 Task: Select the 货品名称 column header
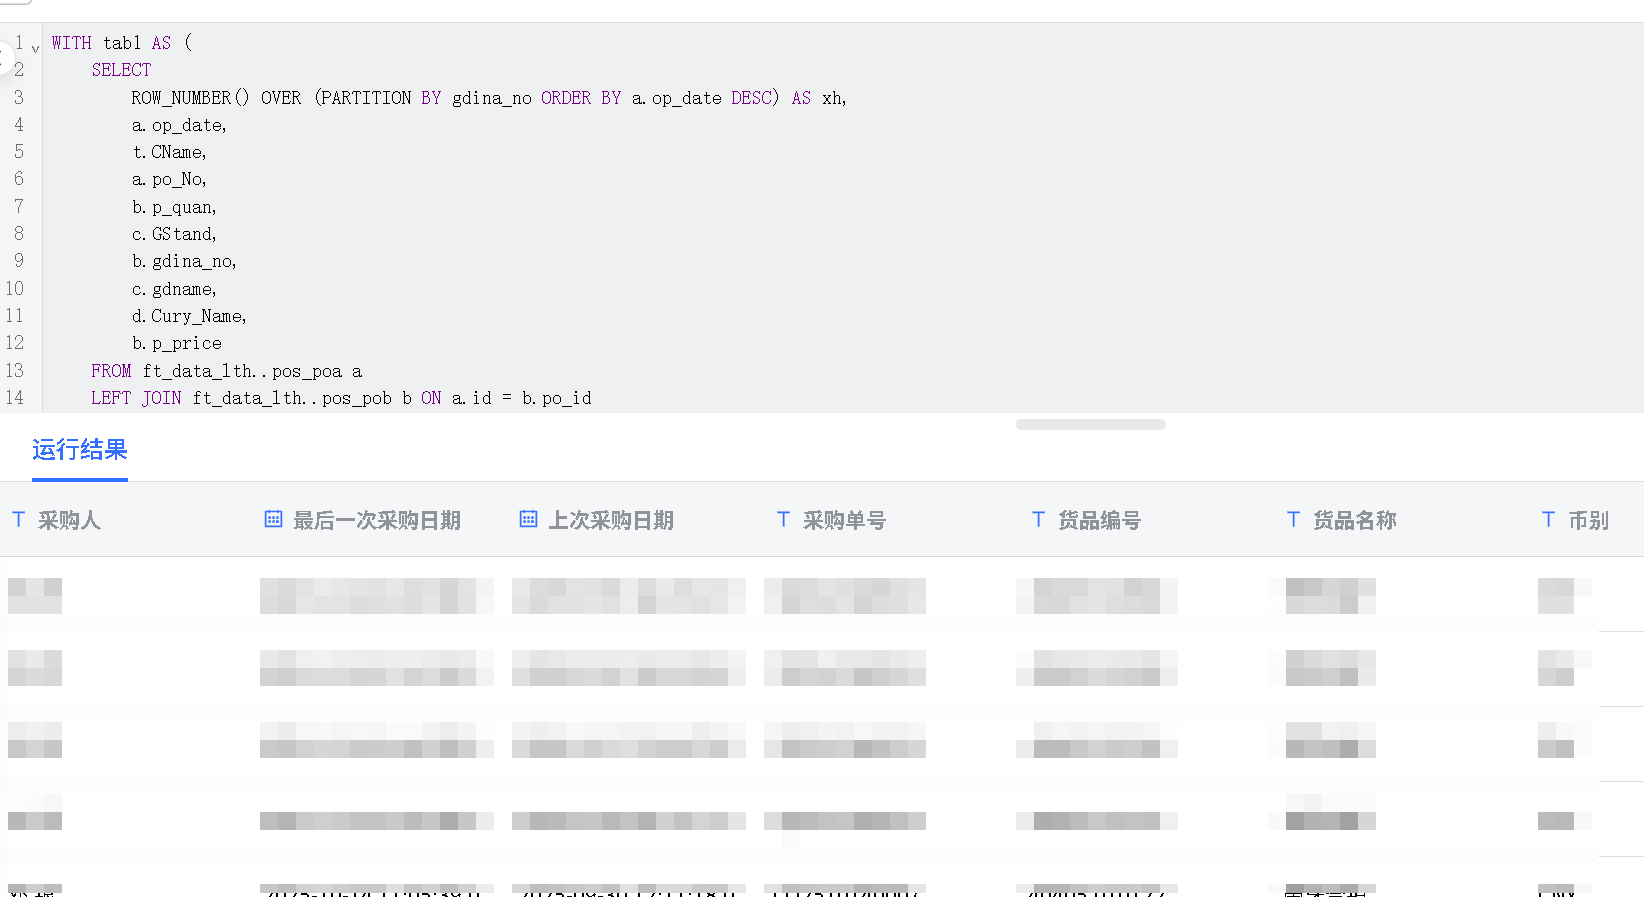click(x=1354, y=521)
